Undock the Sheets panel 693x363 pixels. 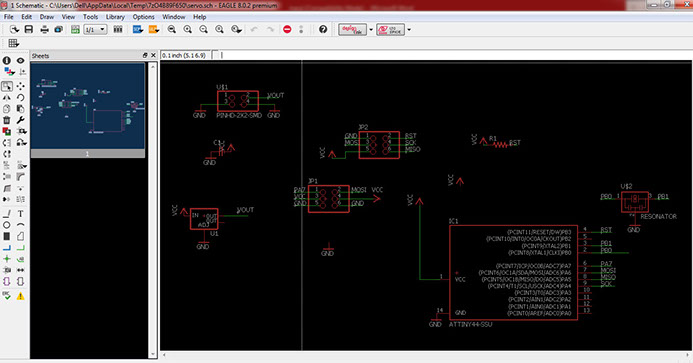pyautogui.click(x=145, y=55)
